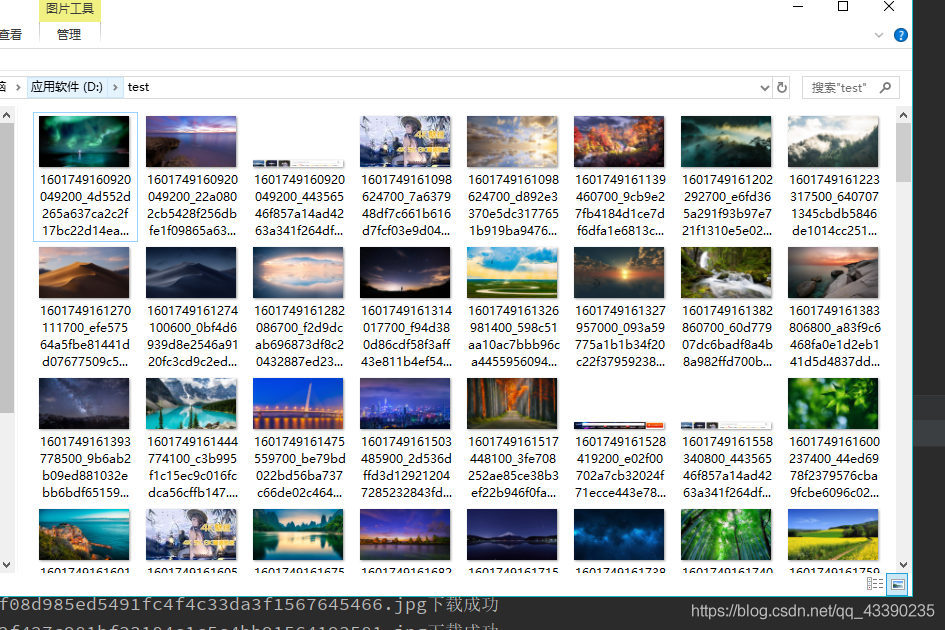
Task: Select dark night horizon thumbnail 017700_f94d38
Action: (x=405, y=272)
